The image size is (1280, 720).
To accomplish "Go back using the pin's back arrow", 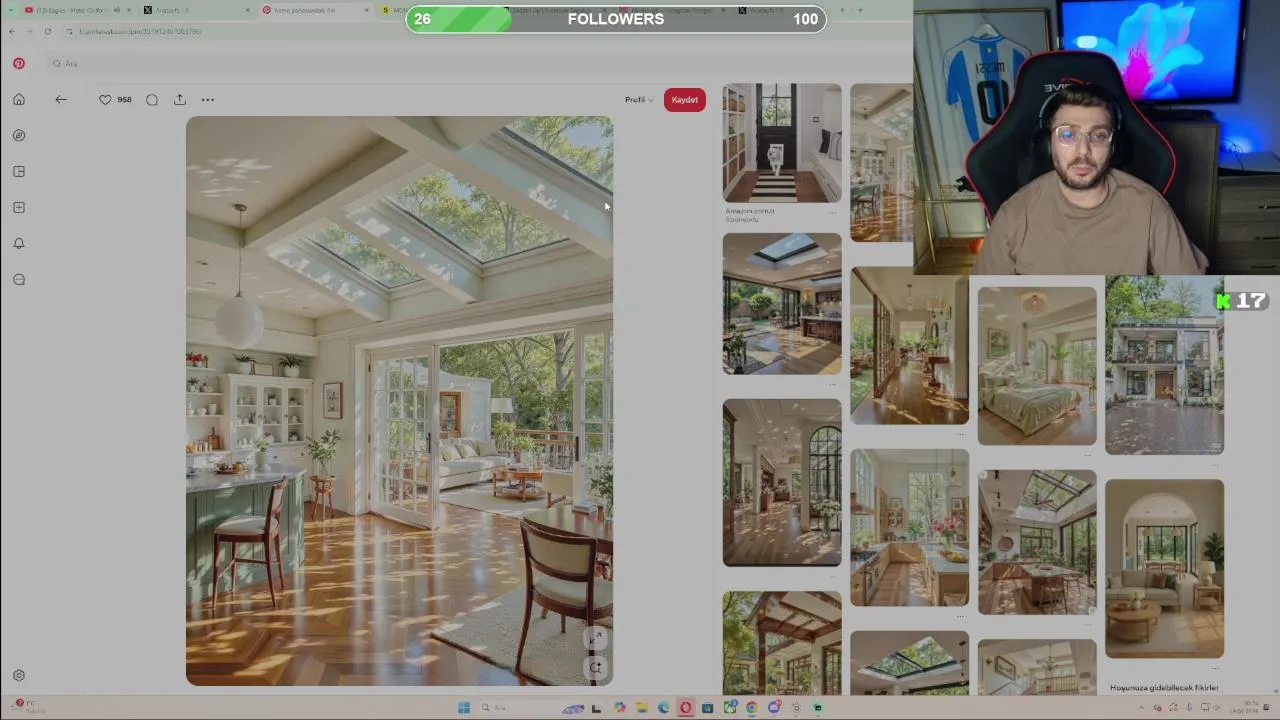I will (x=61, y=99).
